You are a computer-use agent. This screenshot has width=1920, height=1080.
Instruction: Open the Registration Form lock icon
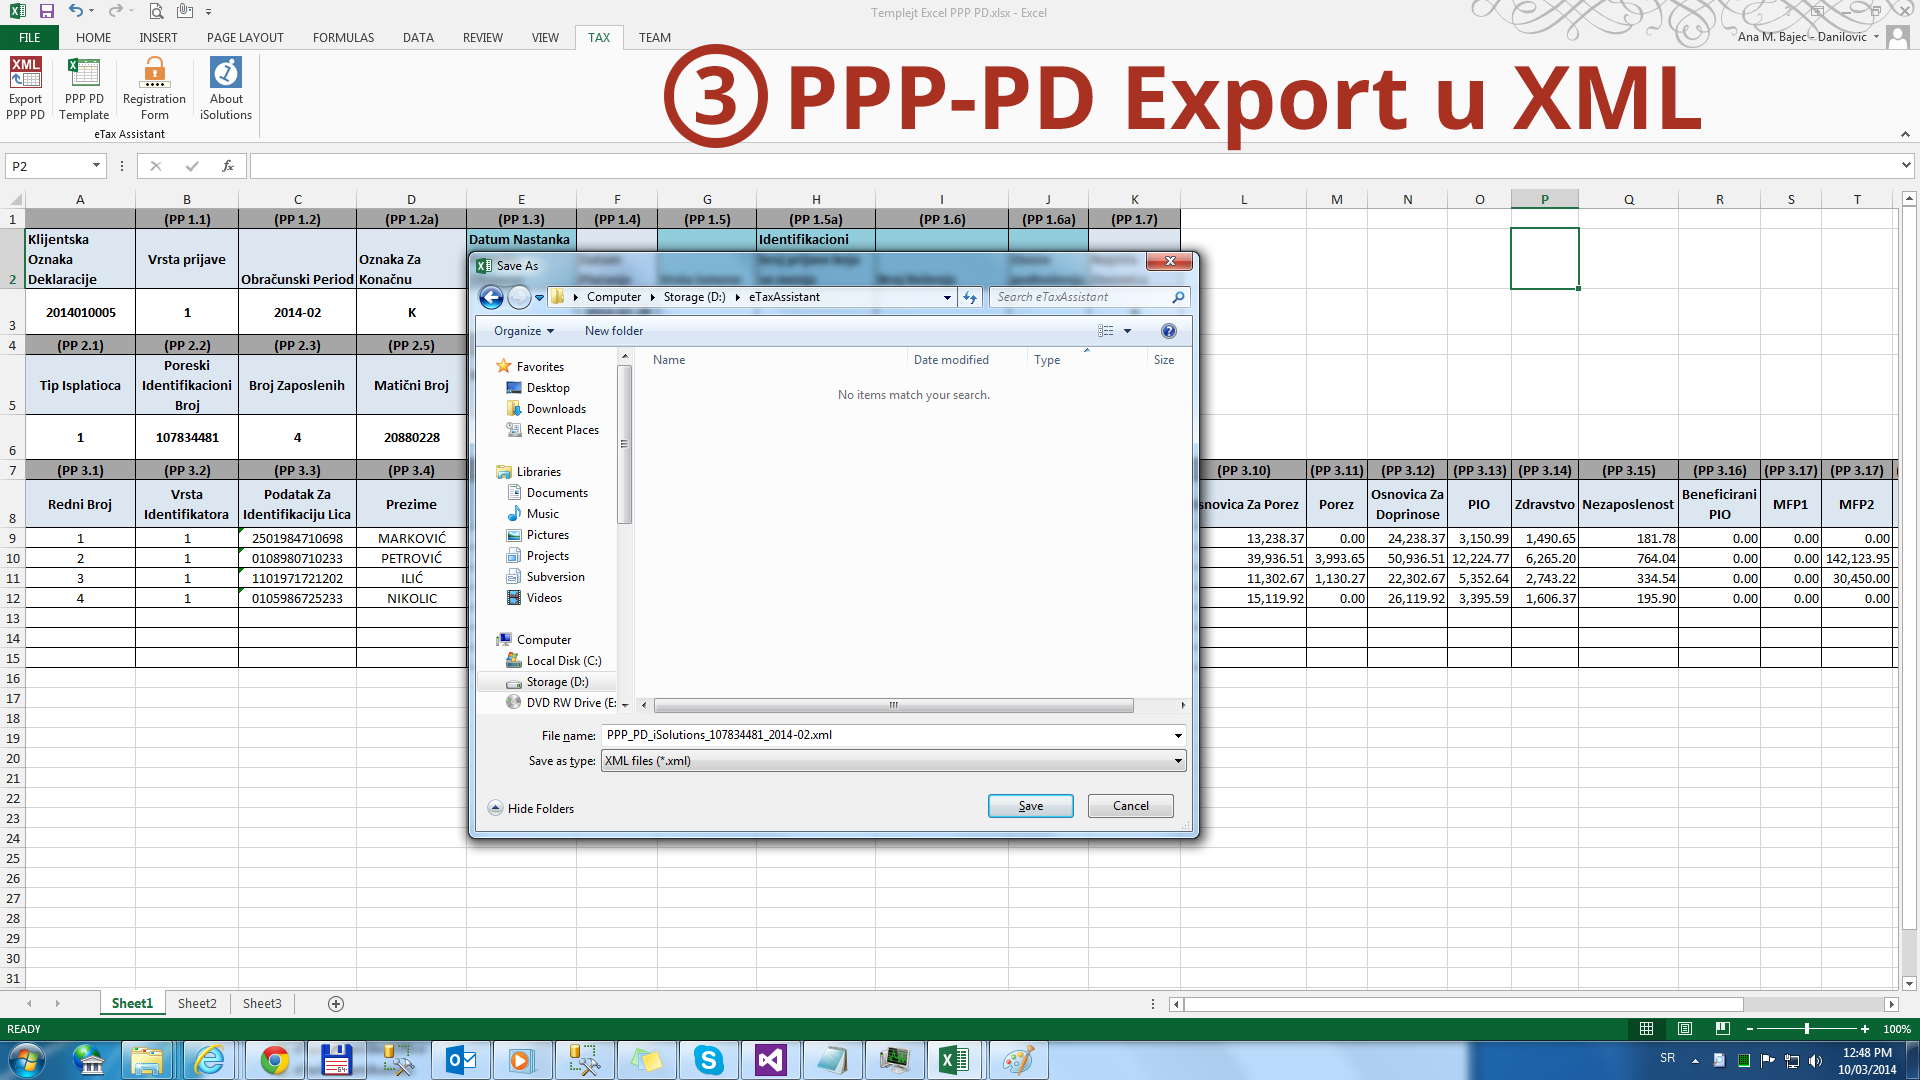point(154,73)
